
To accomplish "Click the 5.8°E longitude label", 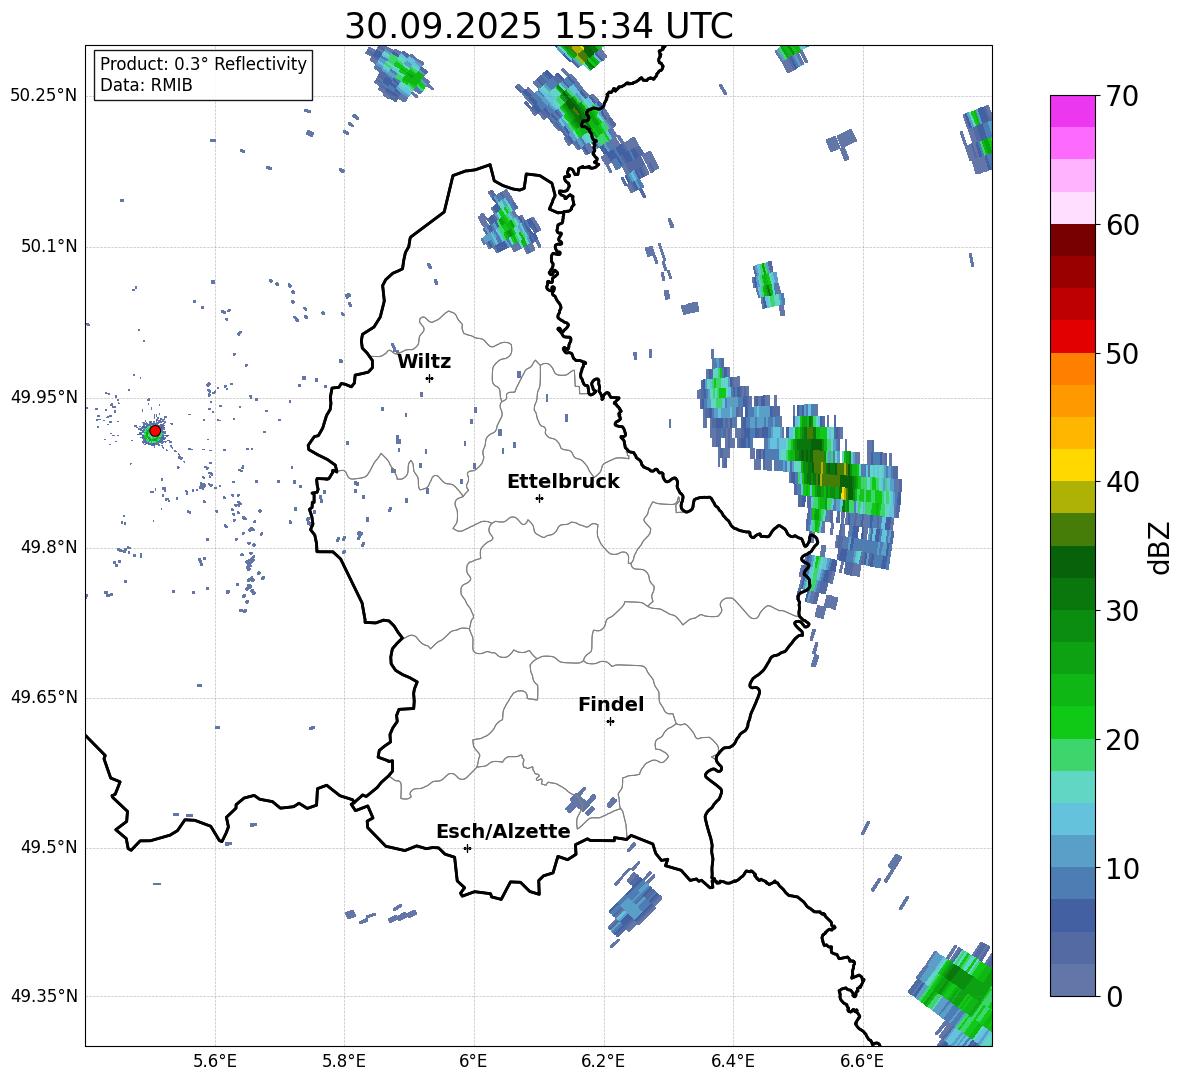I will (x=344, y=1061).
